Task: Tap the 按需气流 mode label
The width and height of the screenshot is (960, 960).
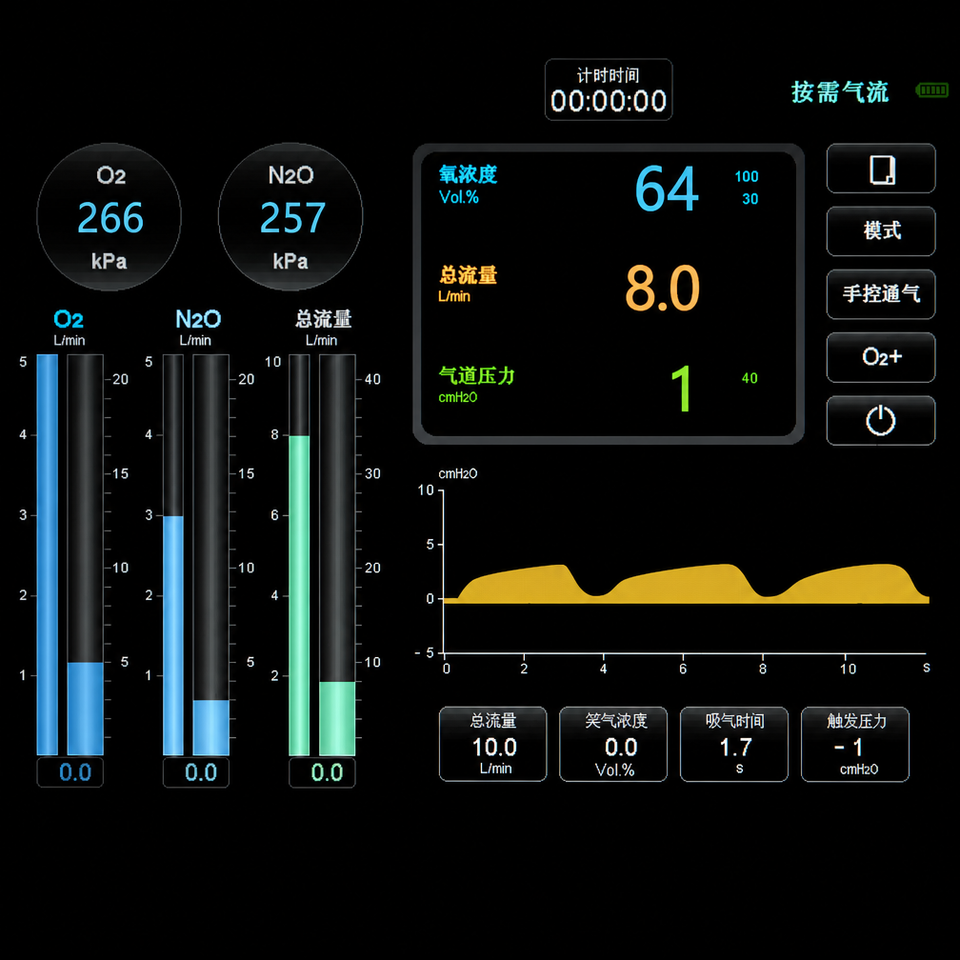Action: pos(840,92)
